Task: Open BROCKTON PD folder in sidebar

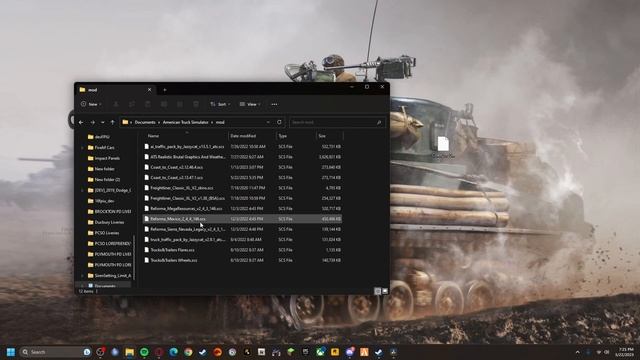Action: (x=109, y=211)
